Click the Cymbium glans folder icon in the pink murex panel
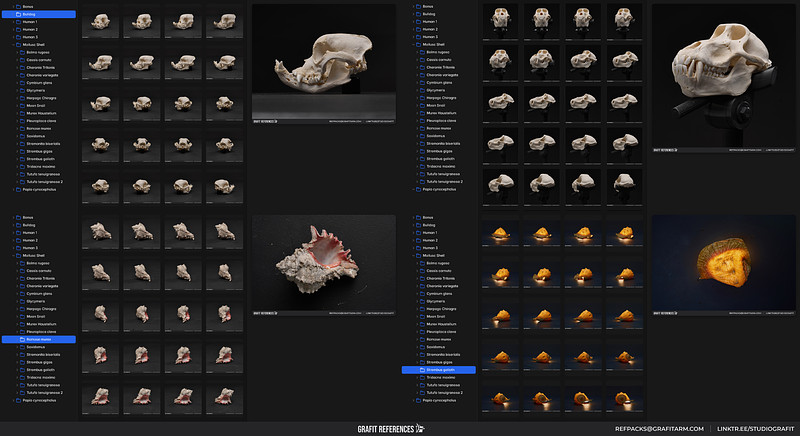The height and width of the screenshot is (436, 800). (x=22, y=294)
